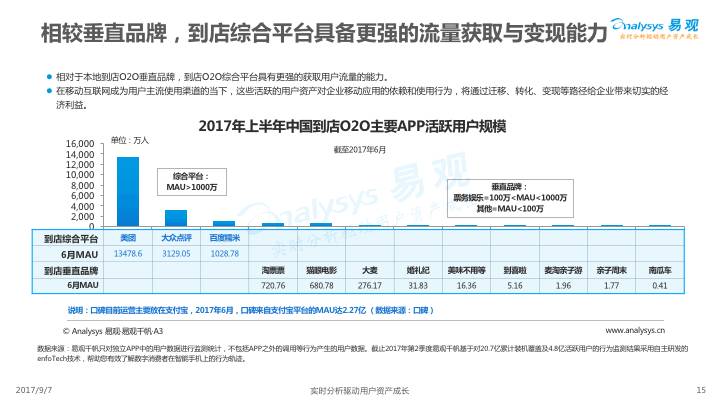The width and height of the screenshot is (720, 405).
Task: Click the 大麦 table cell
Action: click(x=370, y=270)
